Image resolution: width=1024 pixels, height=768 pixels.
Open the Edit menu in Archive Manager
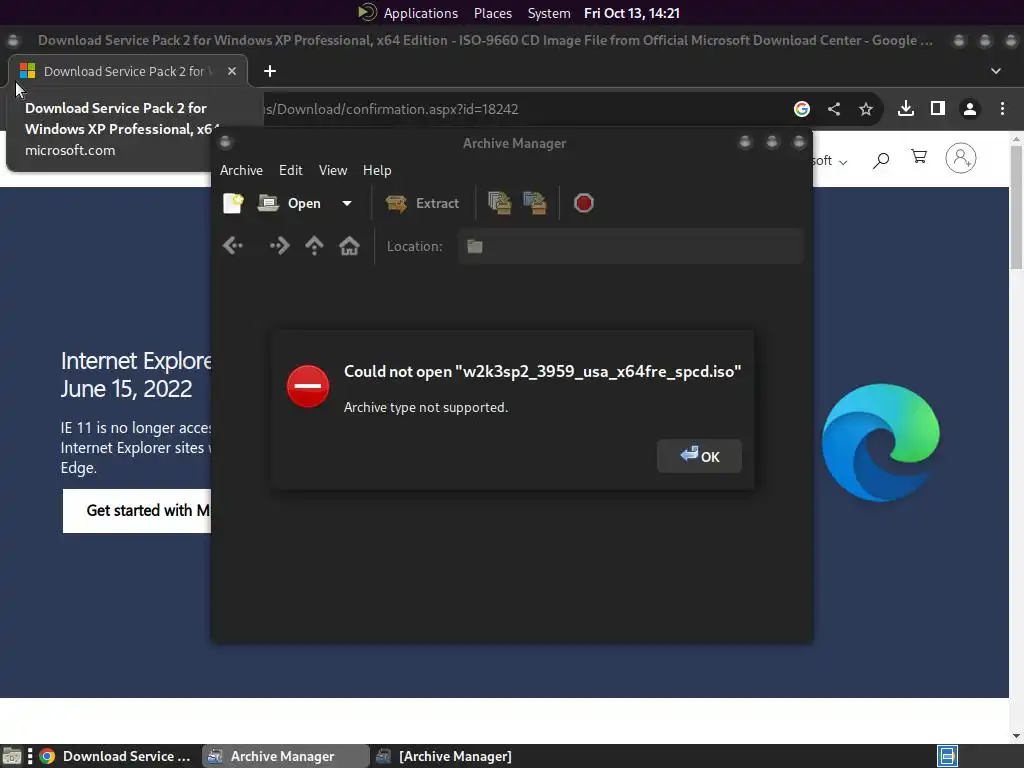291,170
